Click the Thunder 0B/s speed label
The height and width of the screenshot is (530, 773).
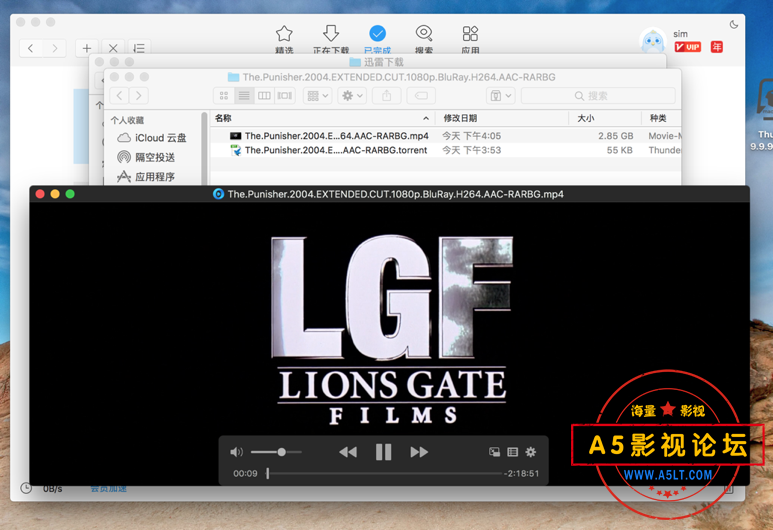[52, 489]
